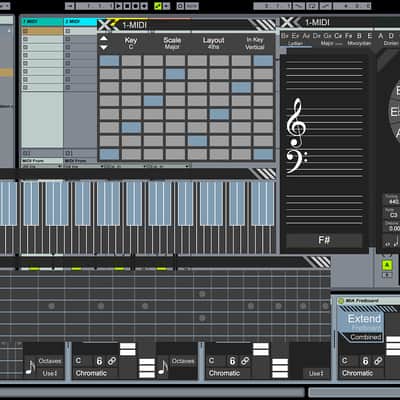Click the X logo in the pad grid window
This screenshot has width=400, height=400.
[x=106, y=25]
